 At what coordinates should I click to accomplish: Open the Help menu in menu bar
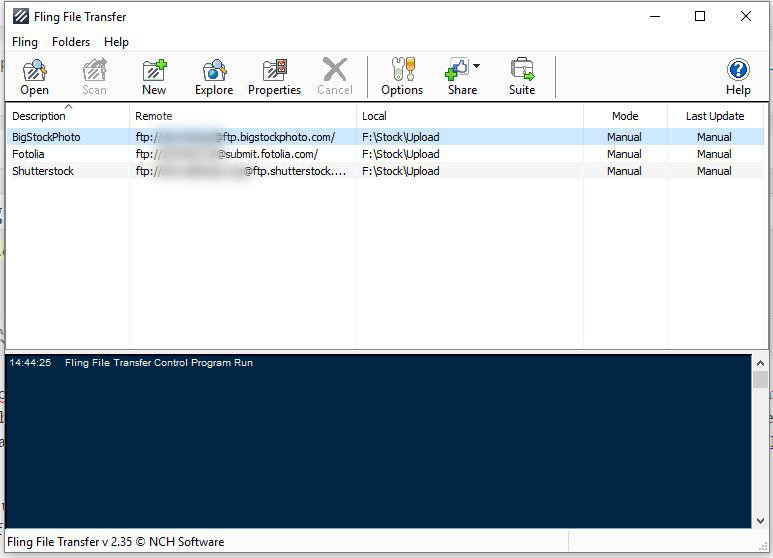pyautogui.click(x=116, y=42)
